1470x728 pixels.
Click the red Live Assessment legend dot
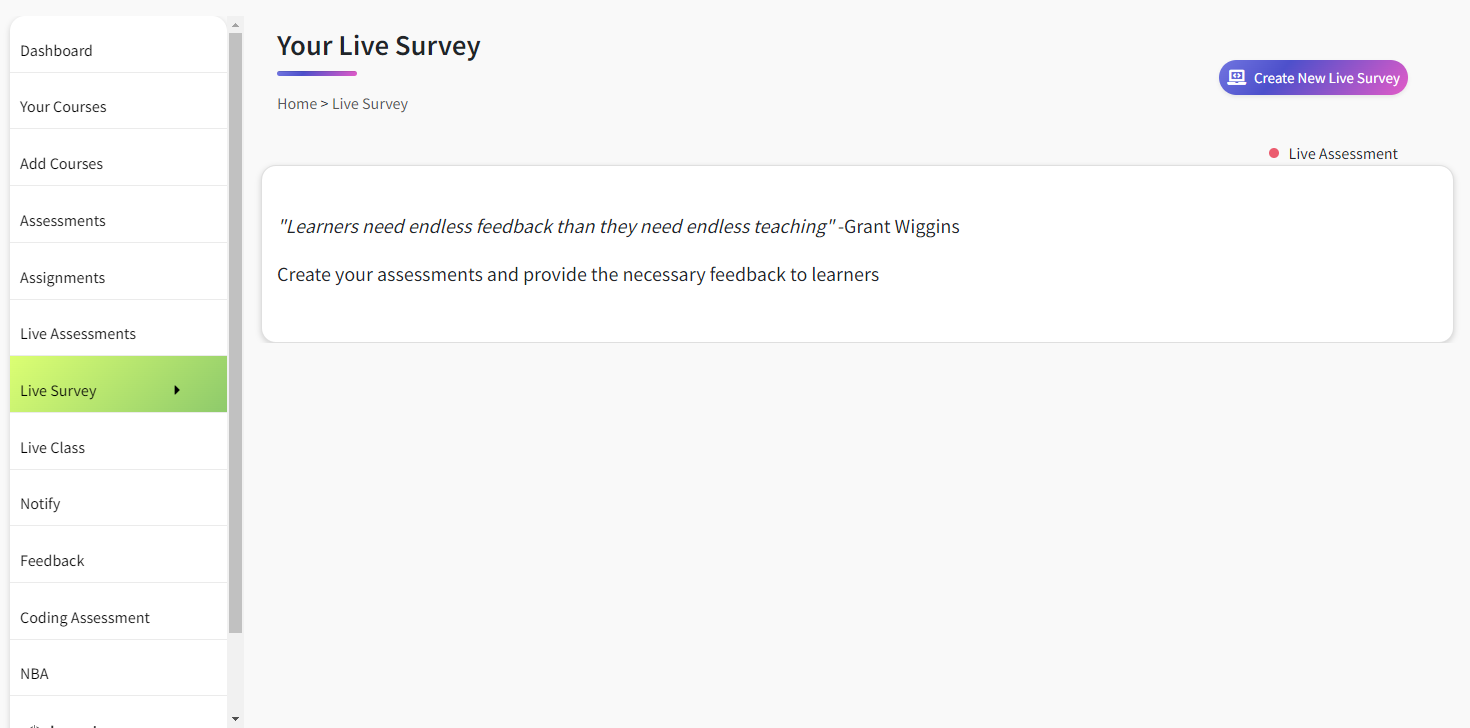(1273, 153)
